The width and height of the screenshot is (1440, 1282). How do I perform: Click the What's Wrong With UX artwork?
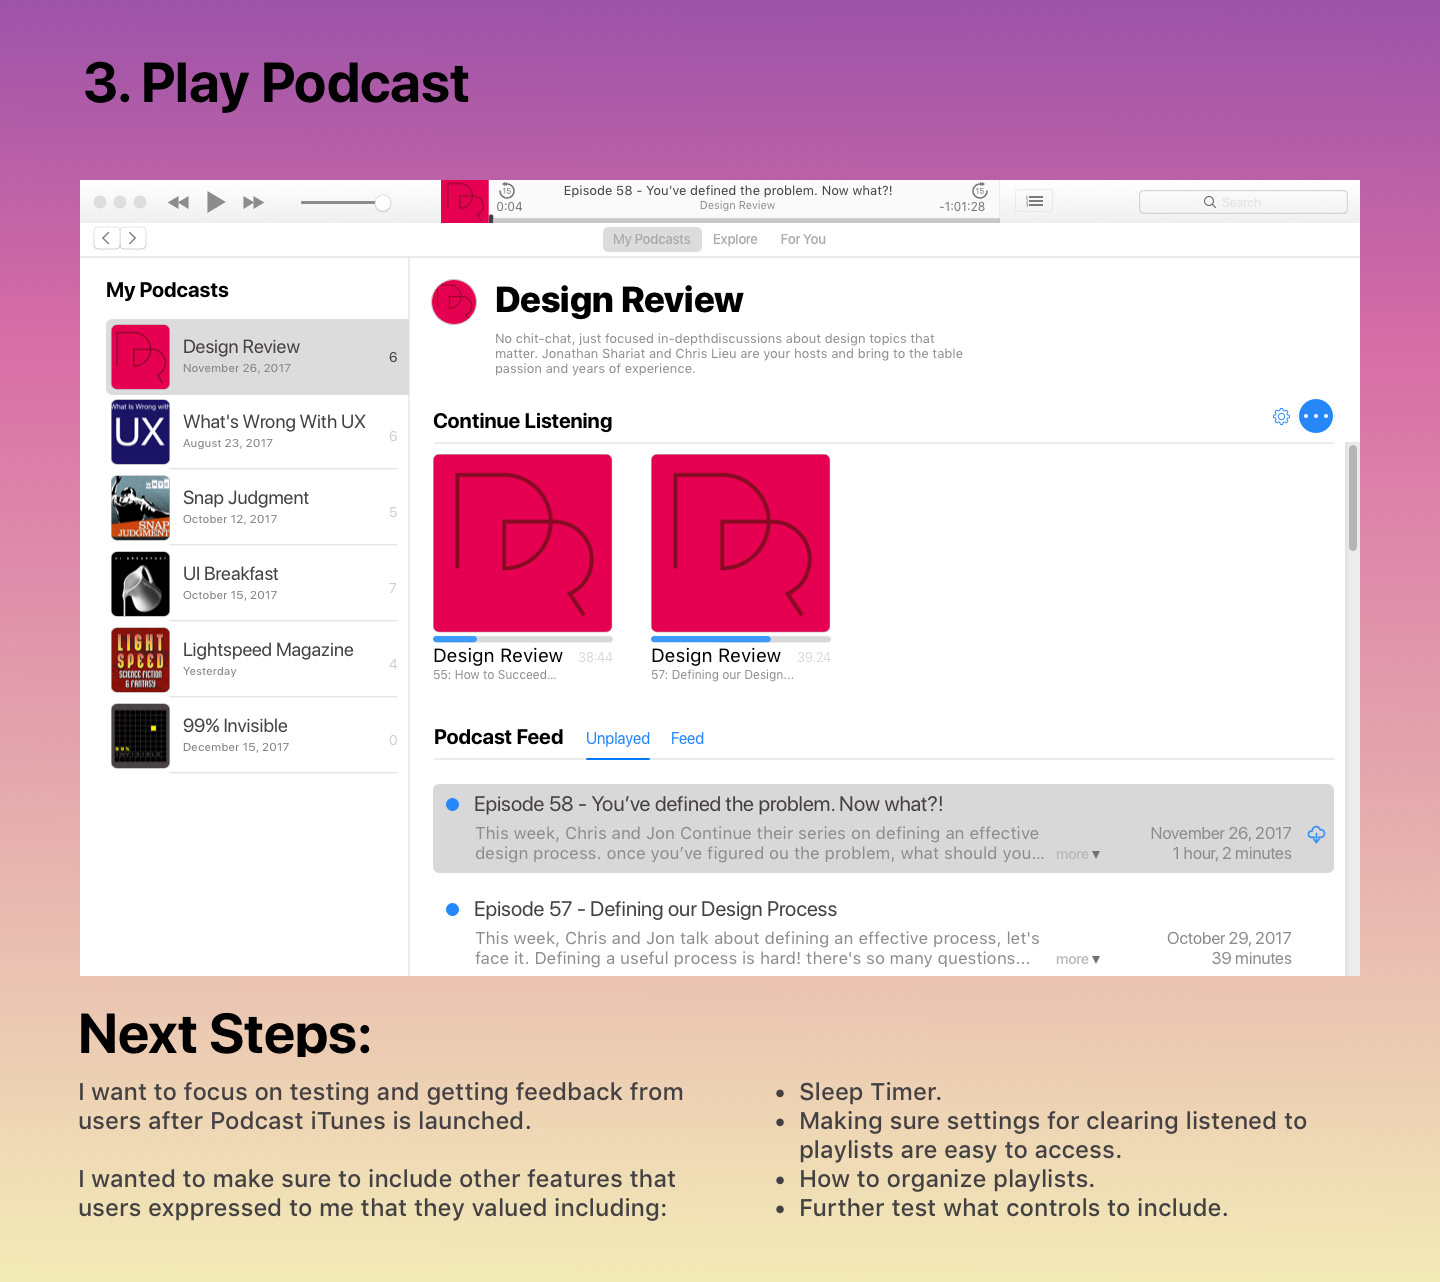point(140,432)
